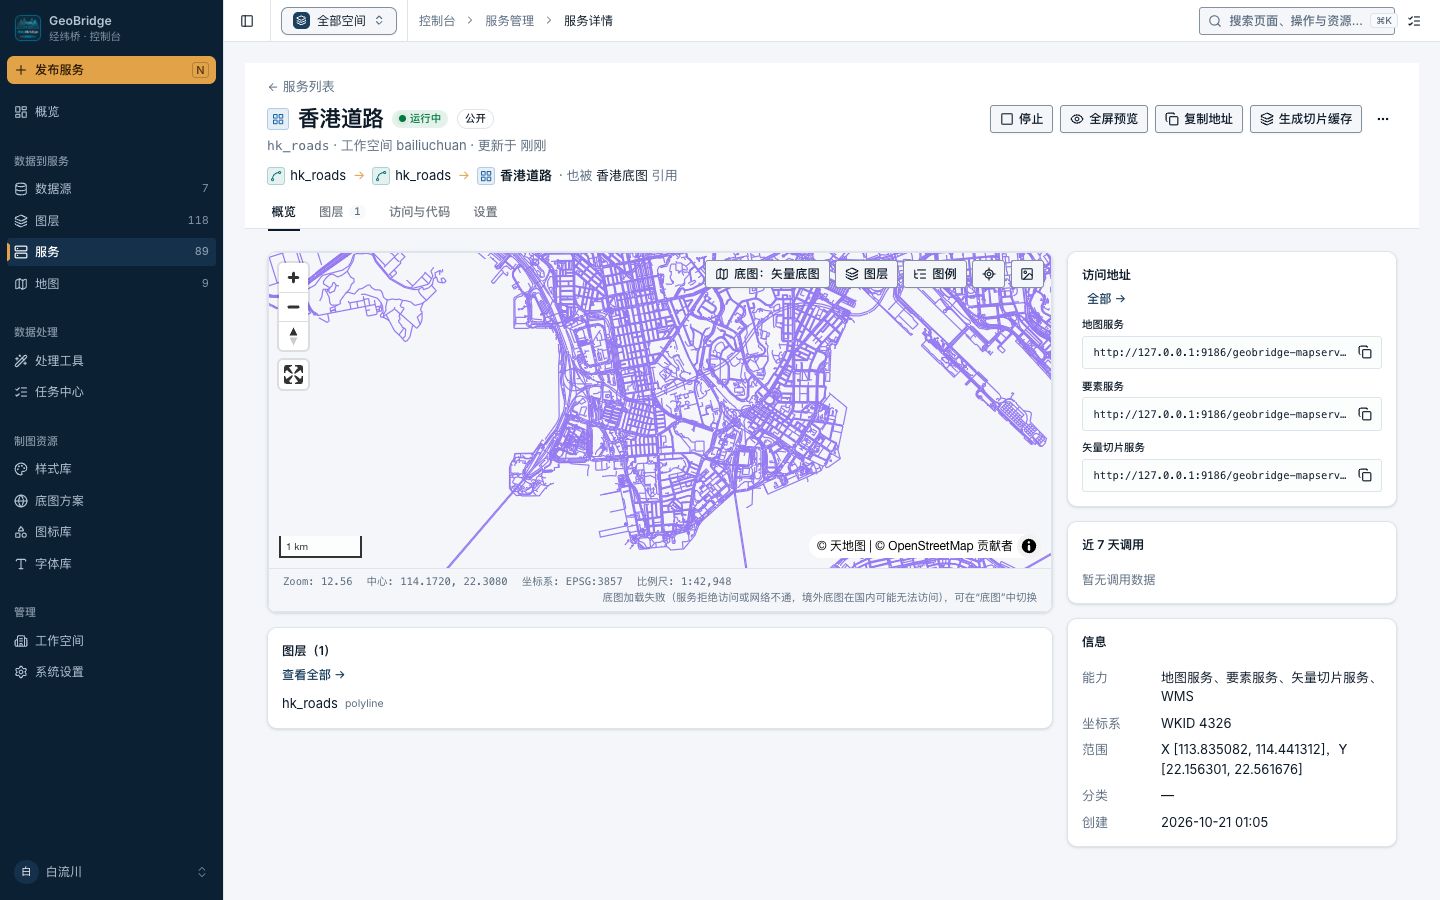
Task: Click 生成切片缓存 button
Action: click(x=1306, y=119)
